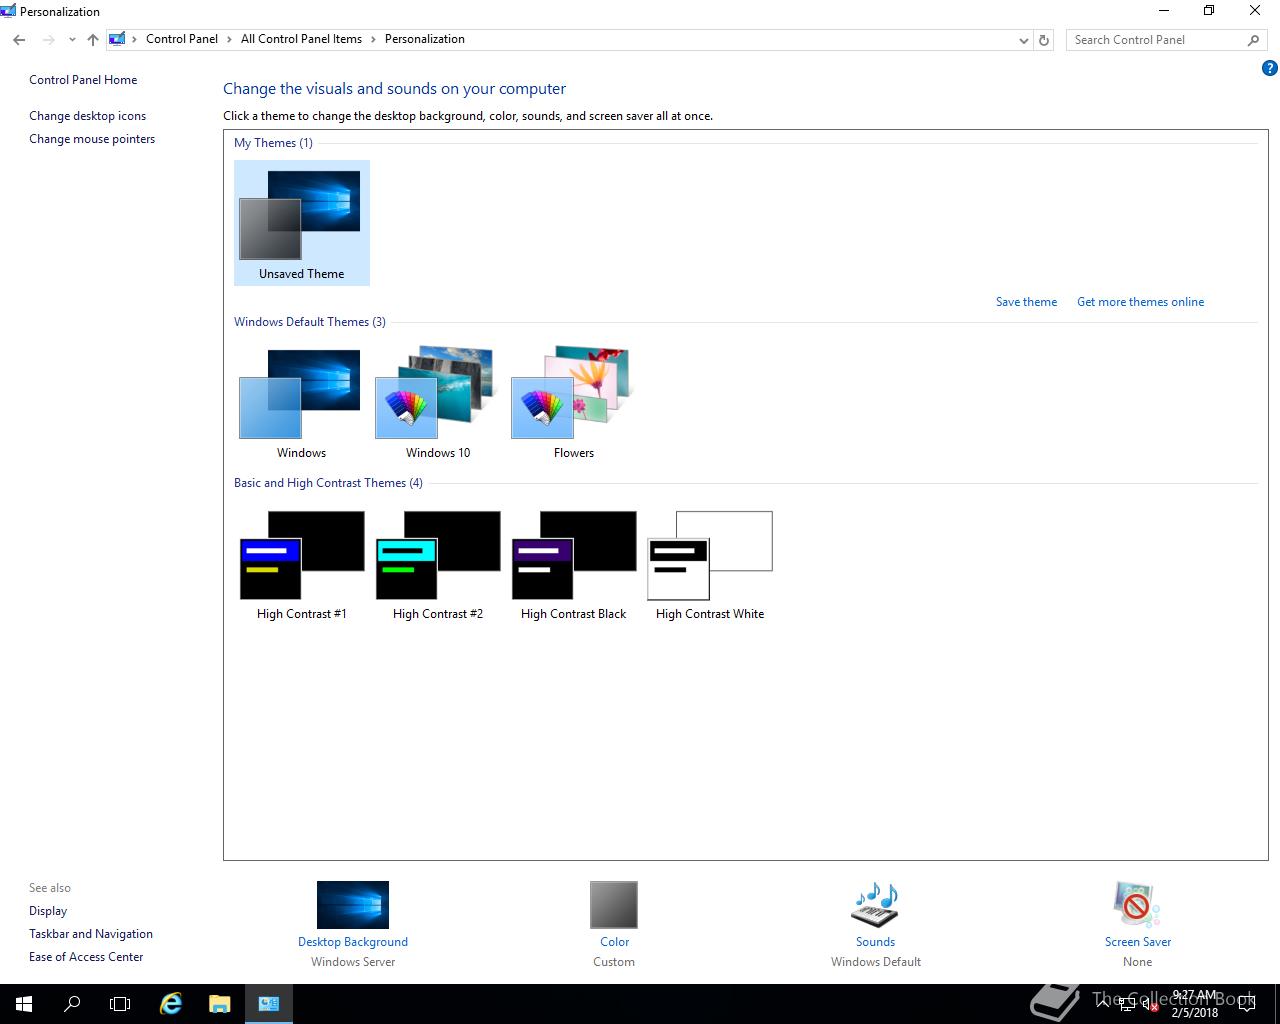Click the Forward navigation arrow
This screenshot has height=1024, width=1280.
click(x=48, y=40)
